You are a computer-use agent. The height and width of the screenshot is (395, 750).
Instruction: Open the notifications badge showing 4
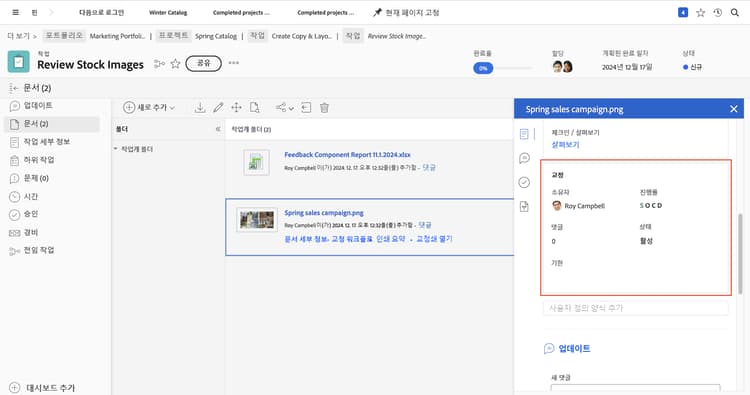pos(683,12)
